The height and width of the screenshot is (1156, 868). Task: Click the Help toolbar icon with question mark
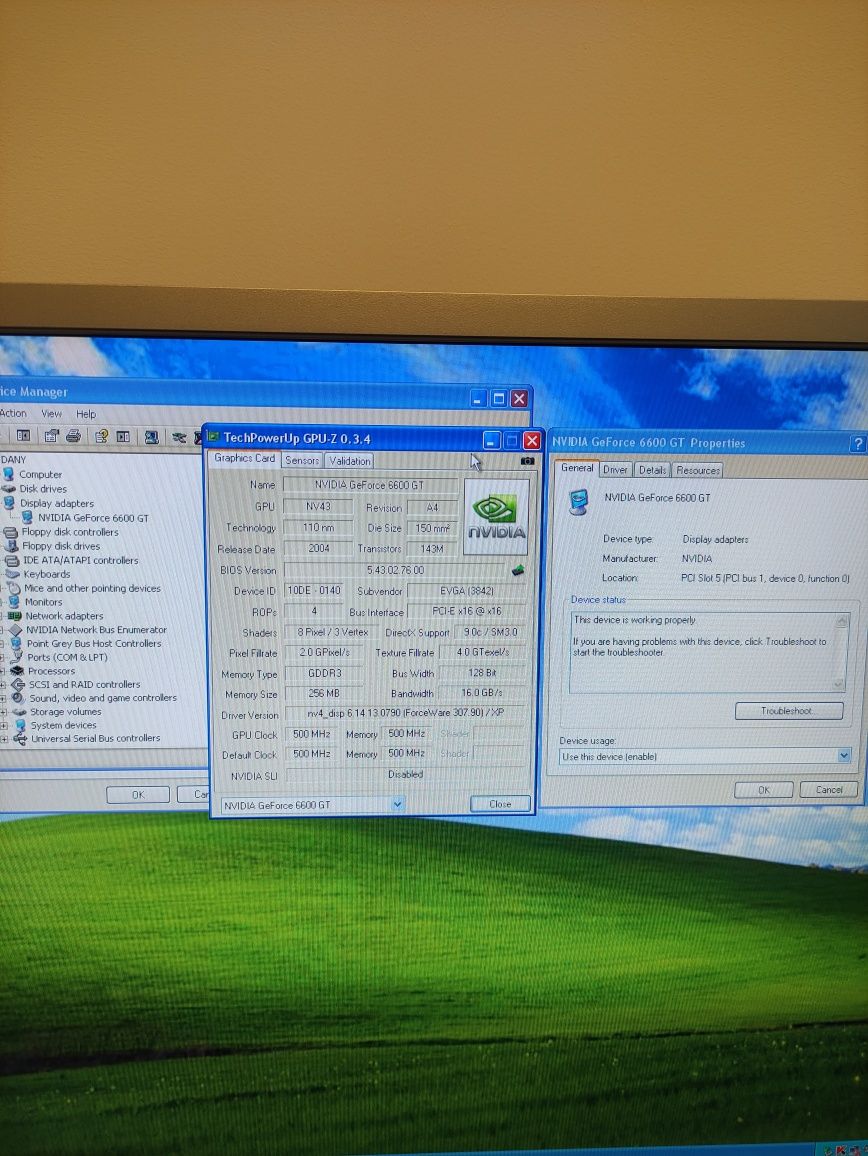(x=101, y=436)
